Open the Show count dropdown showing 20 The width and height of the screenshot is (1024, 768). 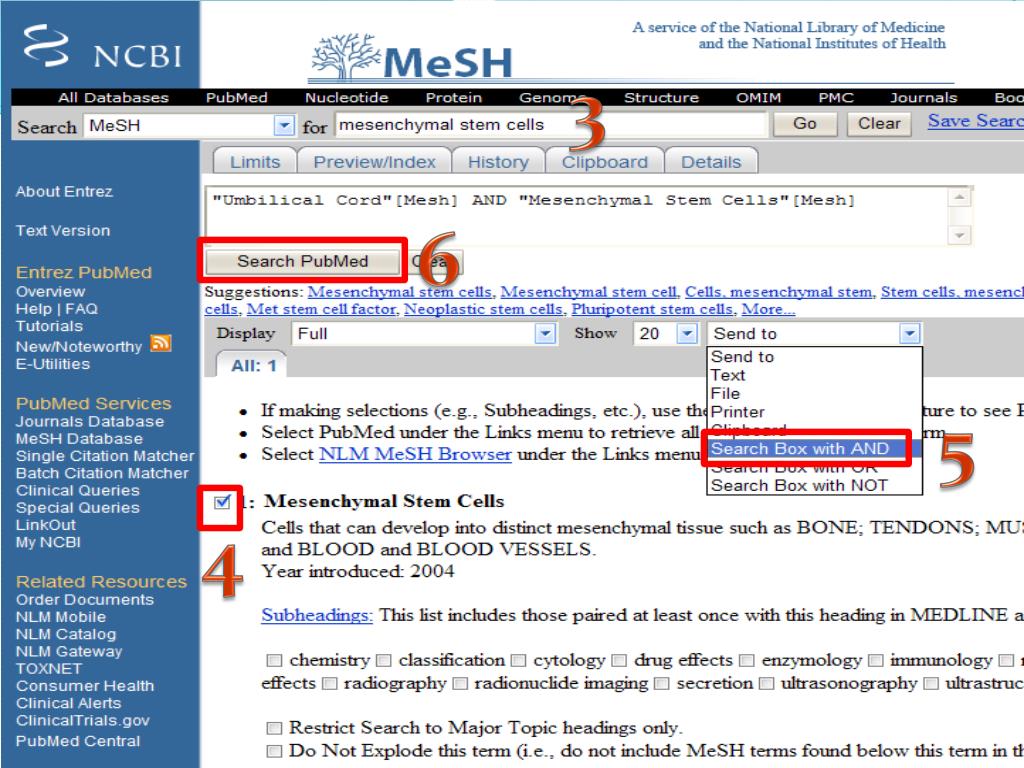pos(665,334)
